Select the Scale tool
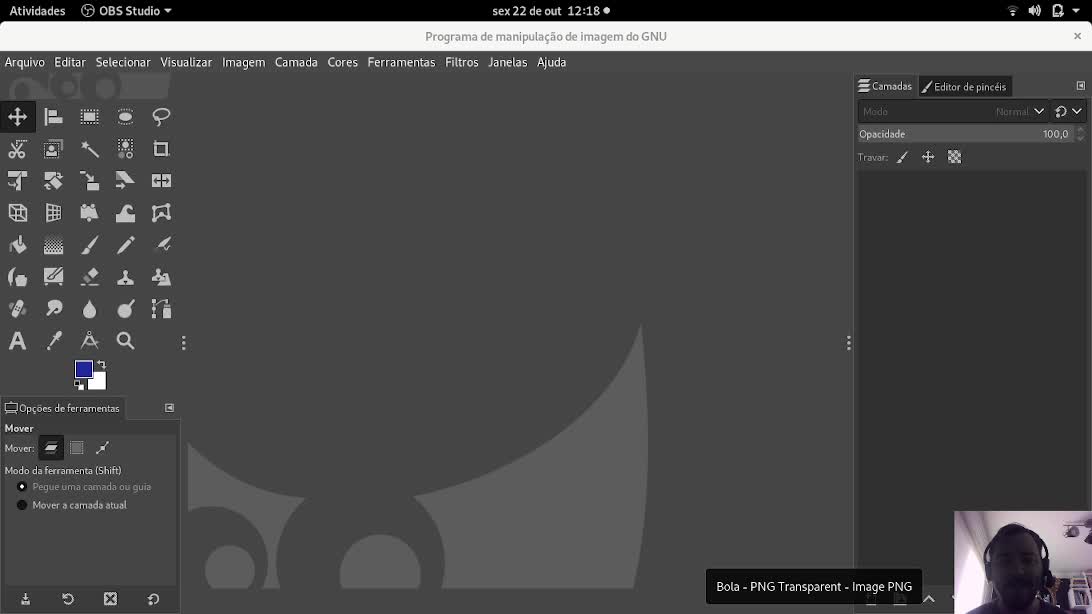 (x=89, y=180)
